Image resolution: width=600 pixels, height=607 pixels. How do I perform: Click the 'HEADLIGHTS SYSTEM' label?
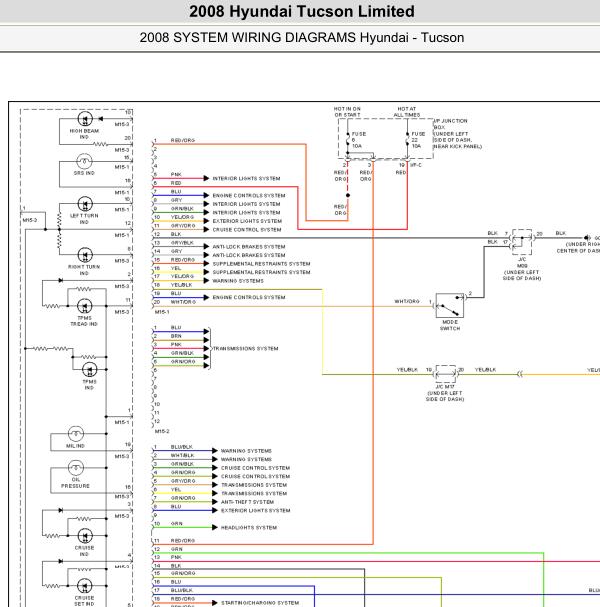click(249, 528)
